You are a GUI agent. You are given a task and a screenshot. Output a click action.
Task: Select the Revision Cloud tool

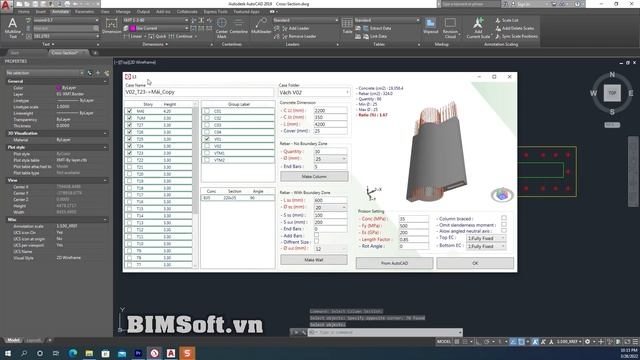450,28
